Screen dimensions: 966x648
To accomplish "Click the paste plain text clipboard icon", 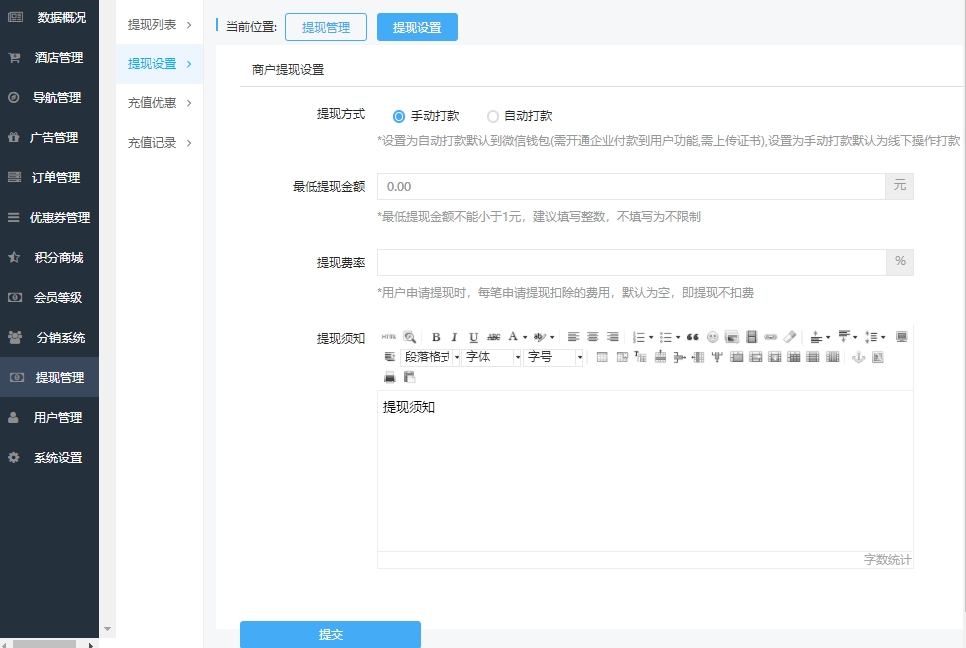I will point(409,377).
